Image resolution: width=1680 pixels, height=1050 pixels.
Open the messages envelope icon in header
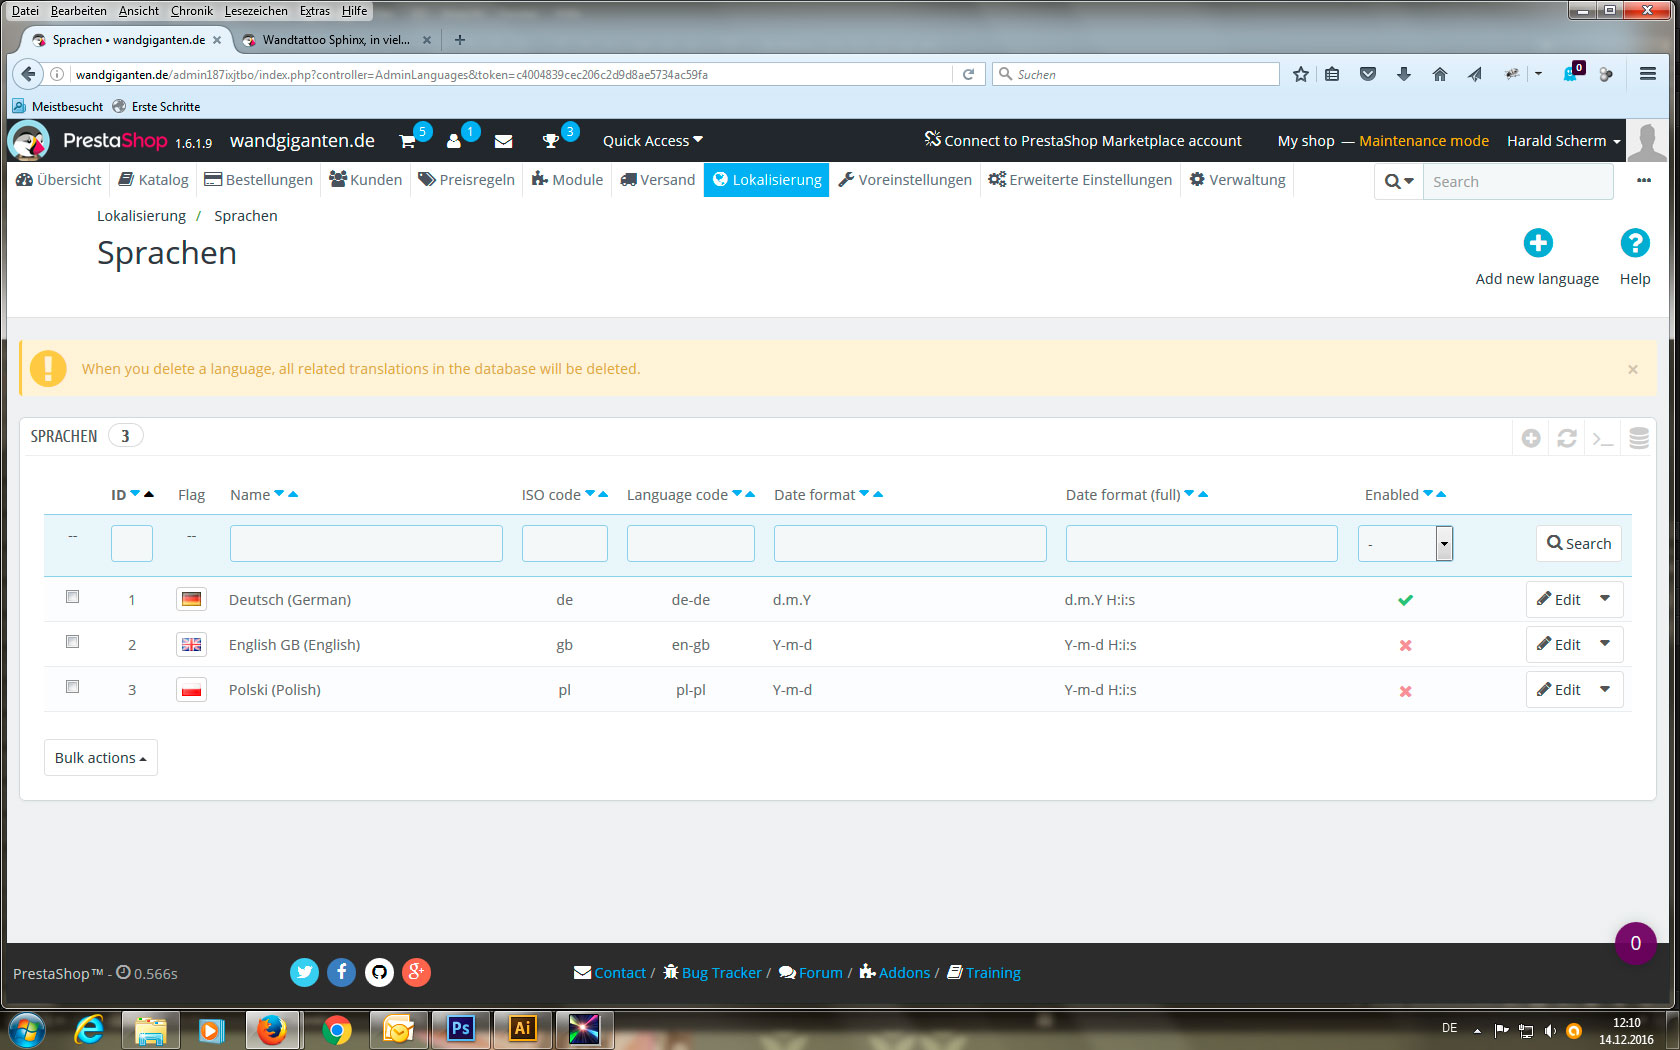(503, 141)
